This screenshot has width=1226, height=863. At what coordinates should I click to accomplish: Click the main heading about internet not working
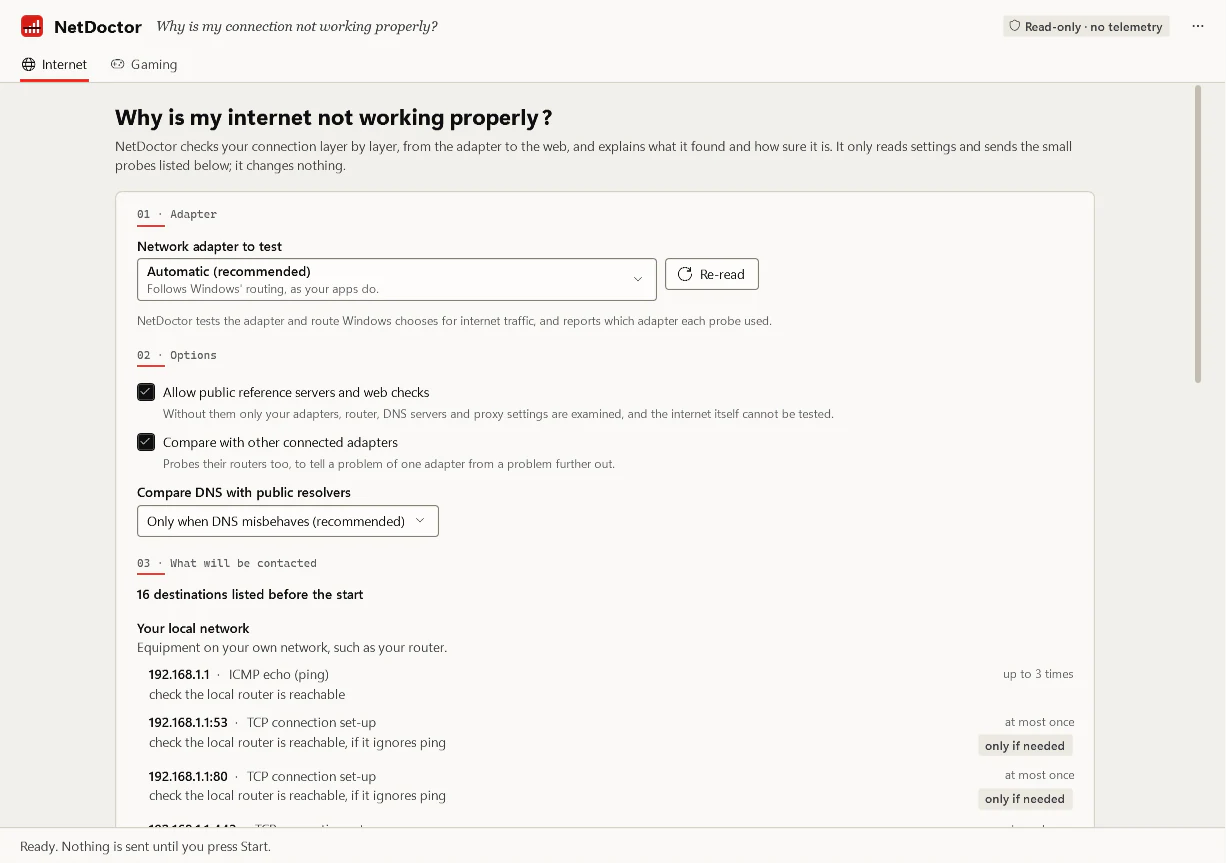334,117
